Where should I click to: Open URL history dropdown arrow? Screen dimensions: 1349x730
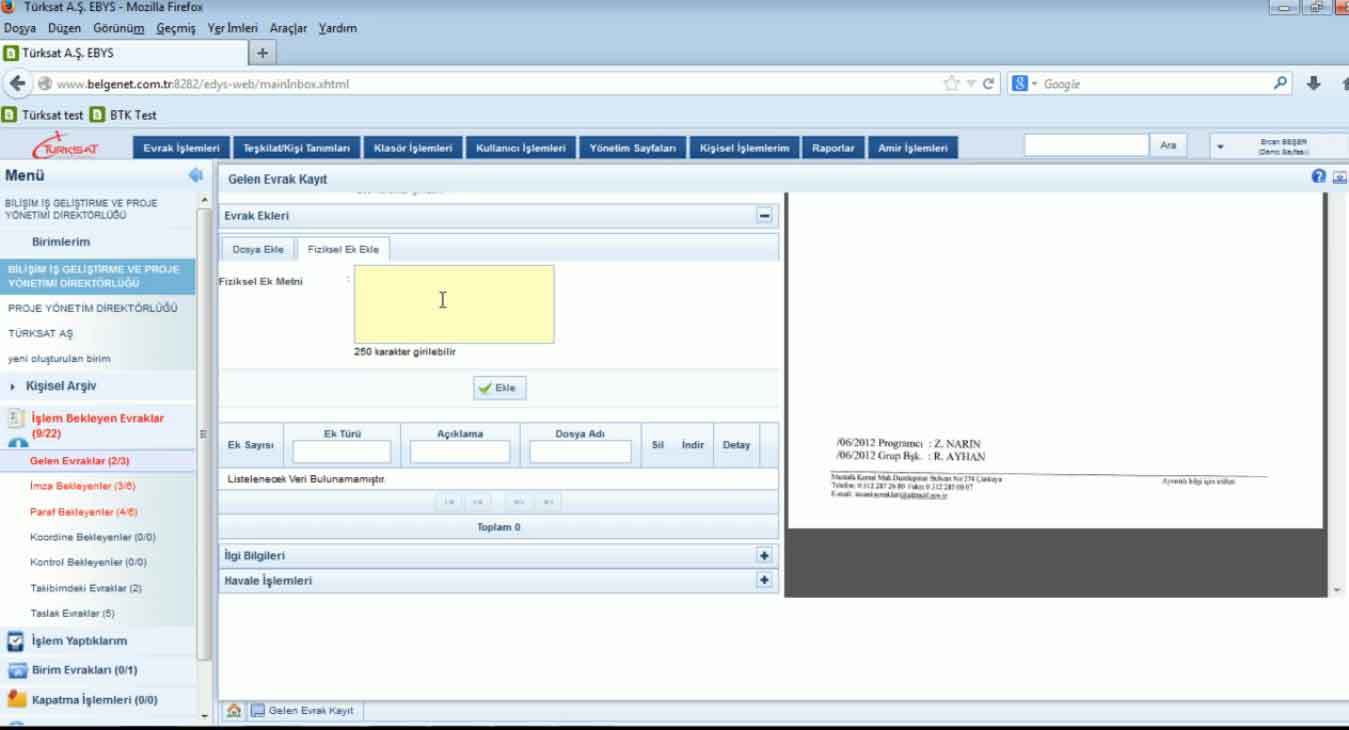(971, 84)
